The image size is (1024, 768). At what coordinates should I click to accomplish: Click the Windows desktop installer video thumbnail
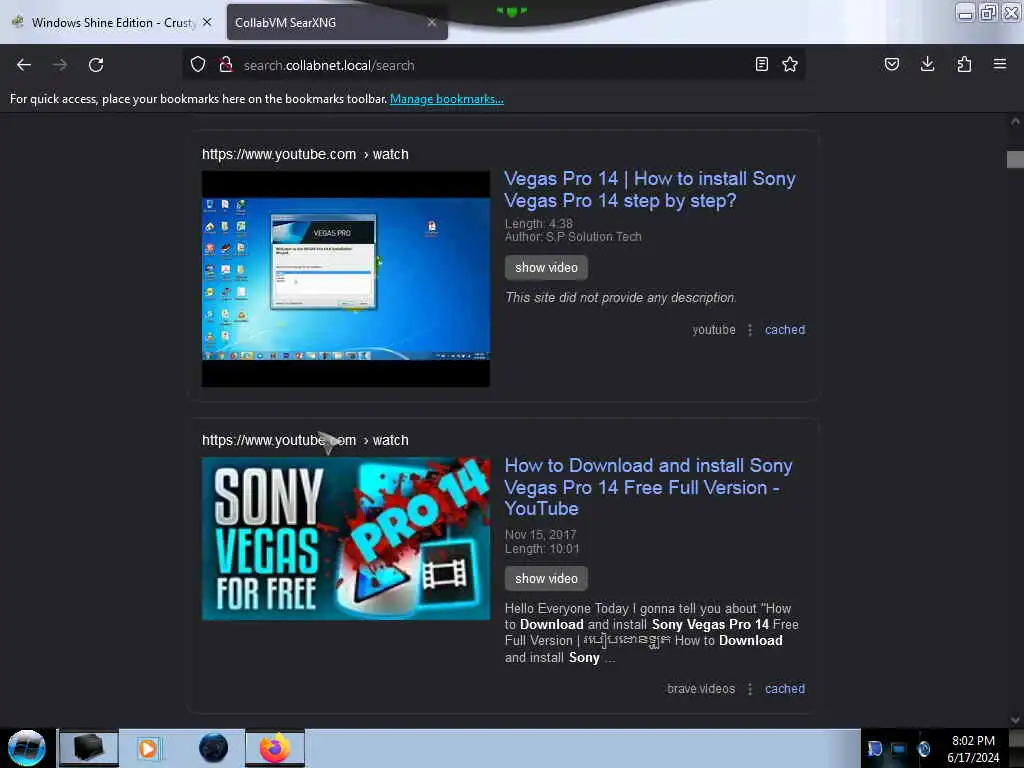345,279
